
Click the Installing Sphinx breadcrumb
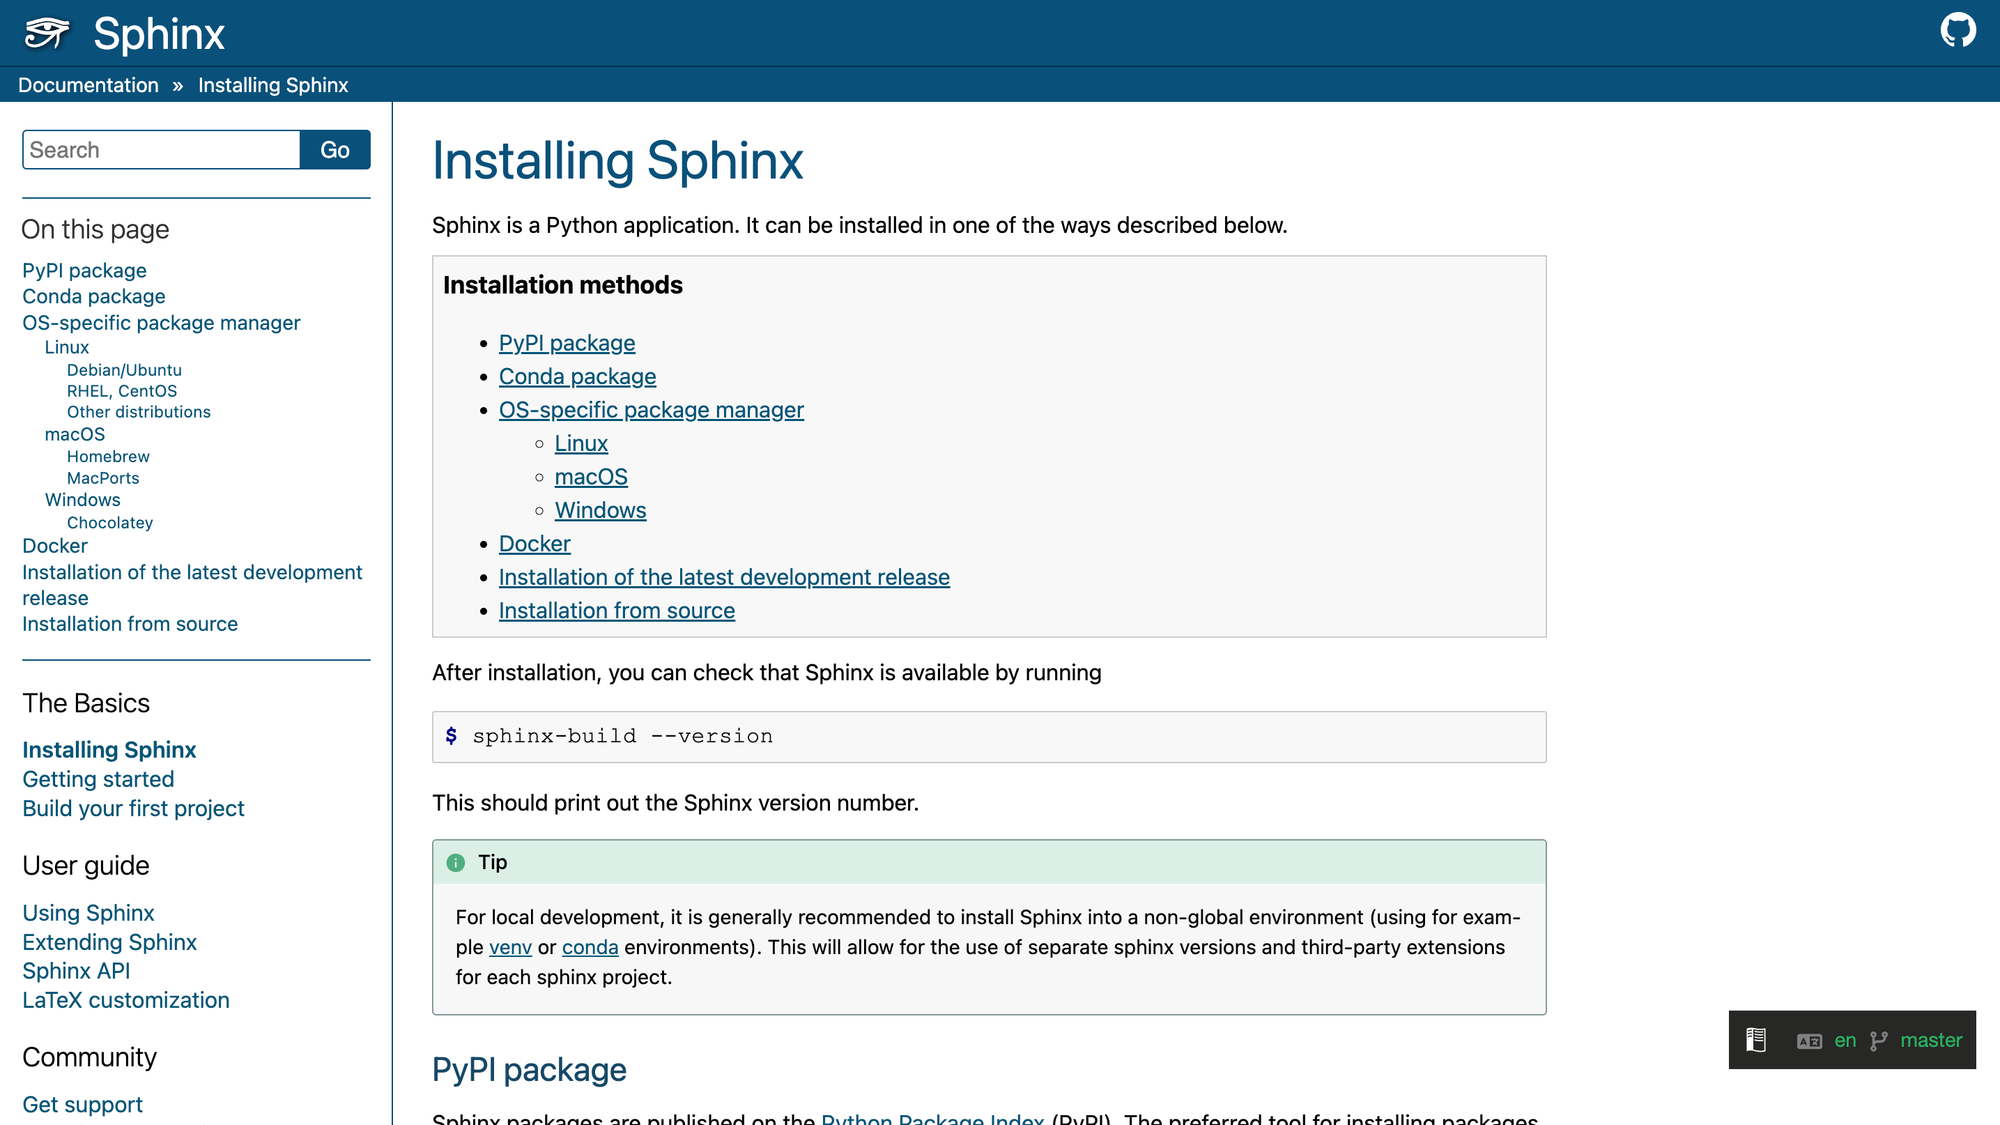click(272, 85)
